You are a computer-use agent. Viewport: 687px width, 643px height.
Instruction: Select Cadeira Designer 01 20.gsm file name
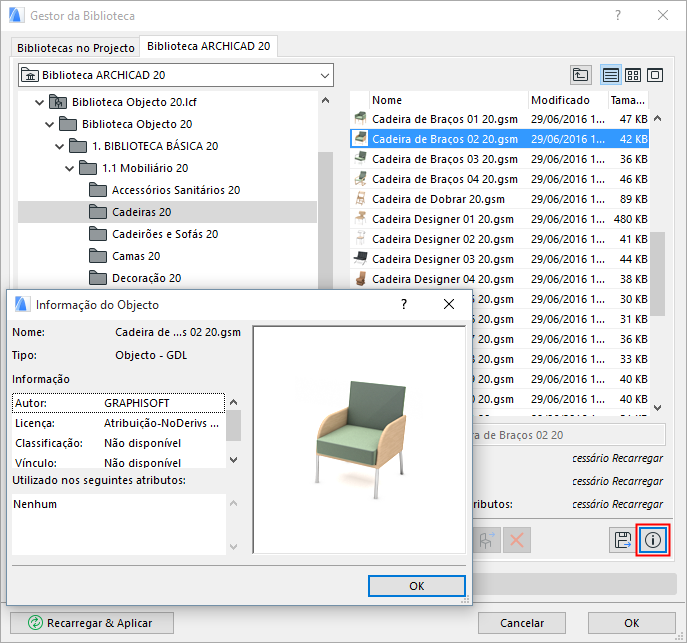point(443,219)
